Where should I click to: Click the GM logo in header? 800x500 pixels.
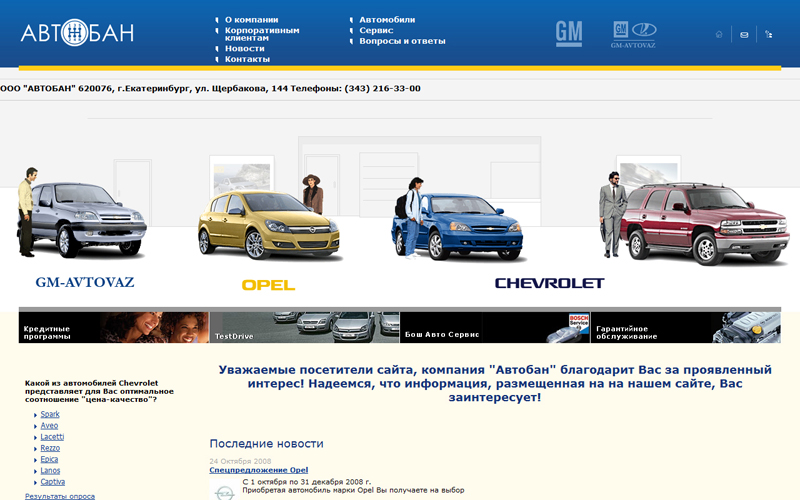[x=569, y=33]
